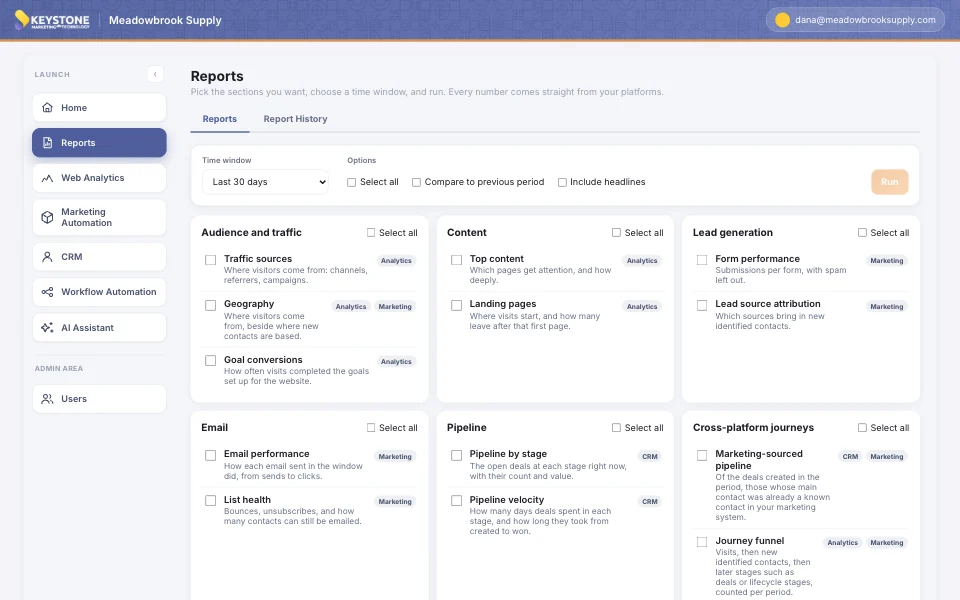Click the Meadowbrook Supply header title
Image resolution: width=960 pixels, height=600 pixels.
165,20
